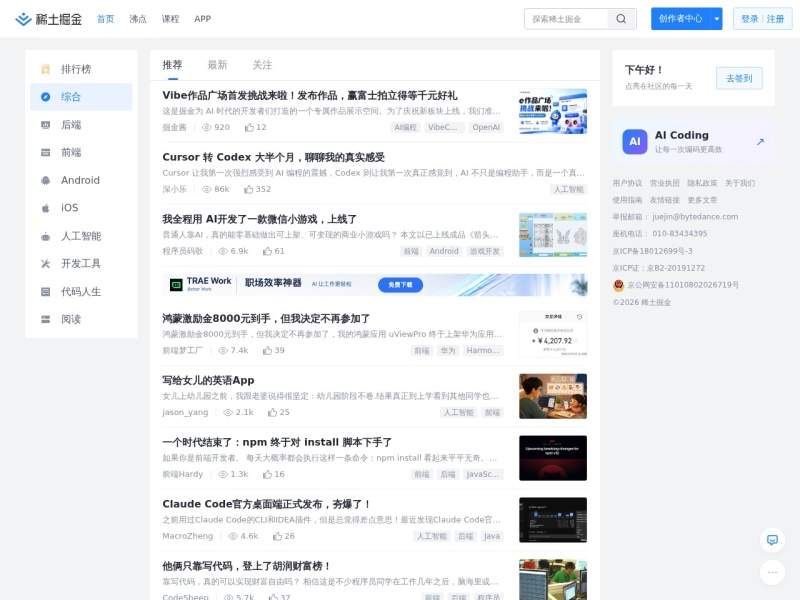
Task: Click 更多文章 footer link
Action: pos(702,200)
